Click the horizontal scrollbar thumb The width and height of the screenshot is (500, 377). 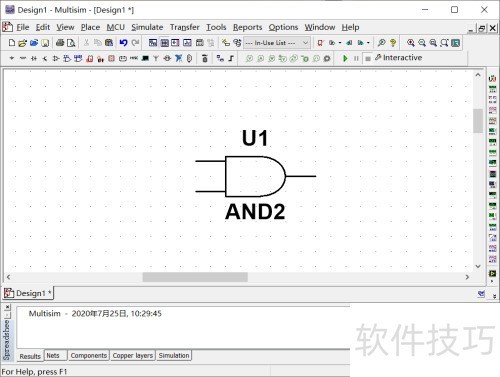click(195, 277)
